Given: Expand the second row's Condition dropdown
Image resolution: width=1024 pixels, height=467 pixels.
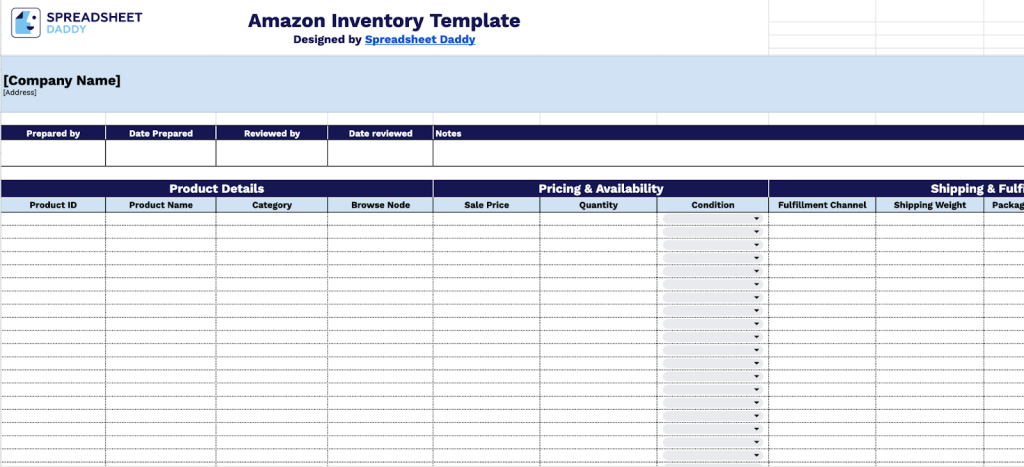Looking at the screenshot, I should click(x=756, y=232).
